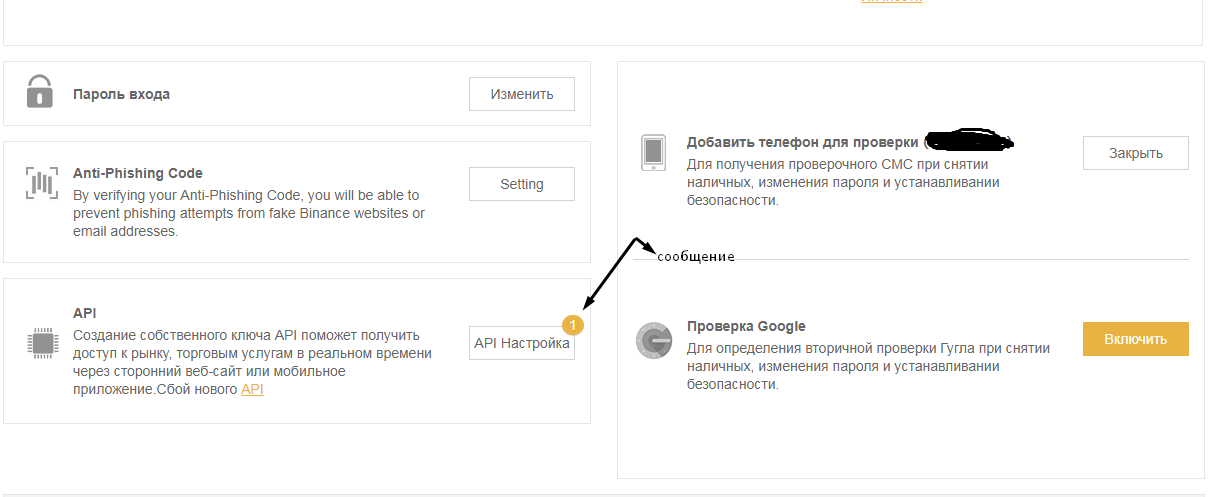Open the API Настройка button
This screenshot has height=497, width=1232.
pyautogui.click(x=521, y=343)
